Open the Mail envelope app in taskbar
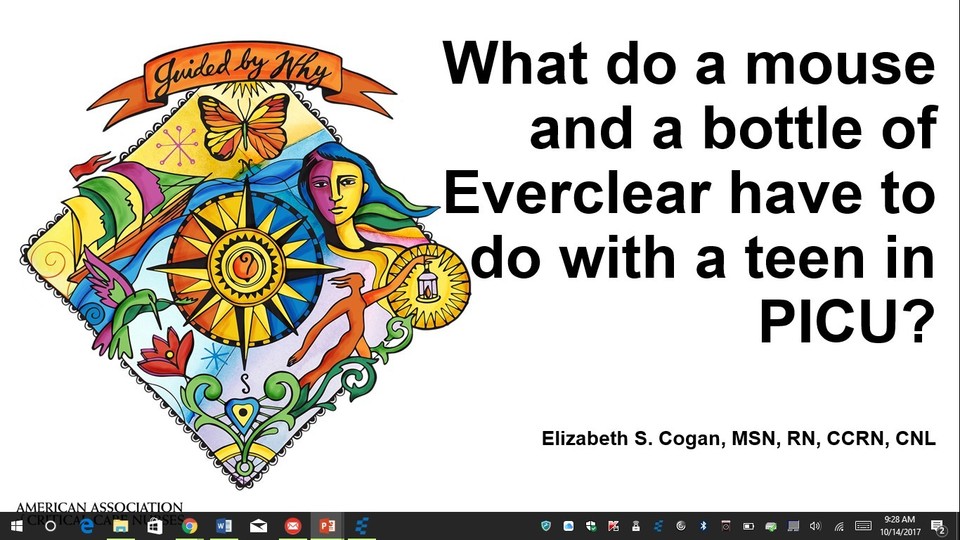This screenshot has height=540, width=960. (258, 526)
